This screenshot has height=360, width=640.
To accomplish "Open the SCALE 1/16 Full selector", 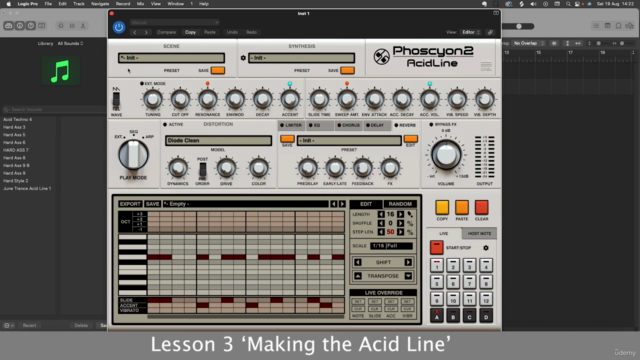I will click(x=391, y=246).
